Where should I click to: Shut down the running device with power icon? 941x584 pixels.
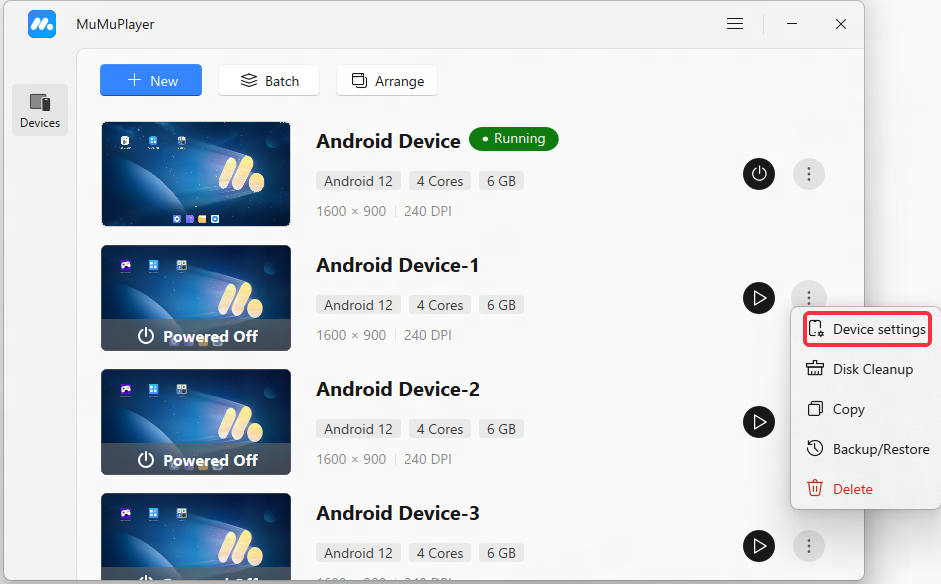click(x=759, y=174)
